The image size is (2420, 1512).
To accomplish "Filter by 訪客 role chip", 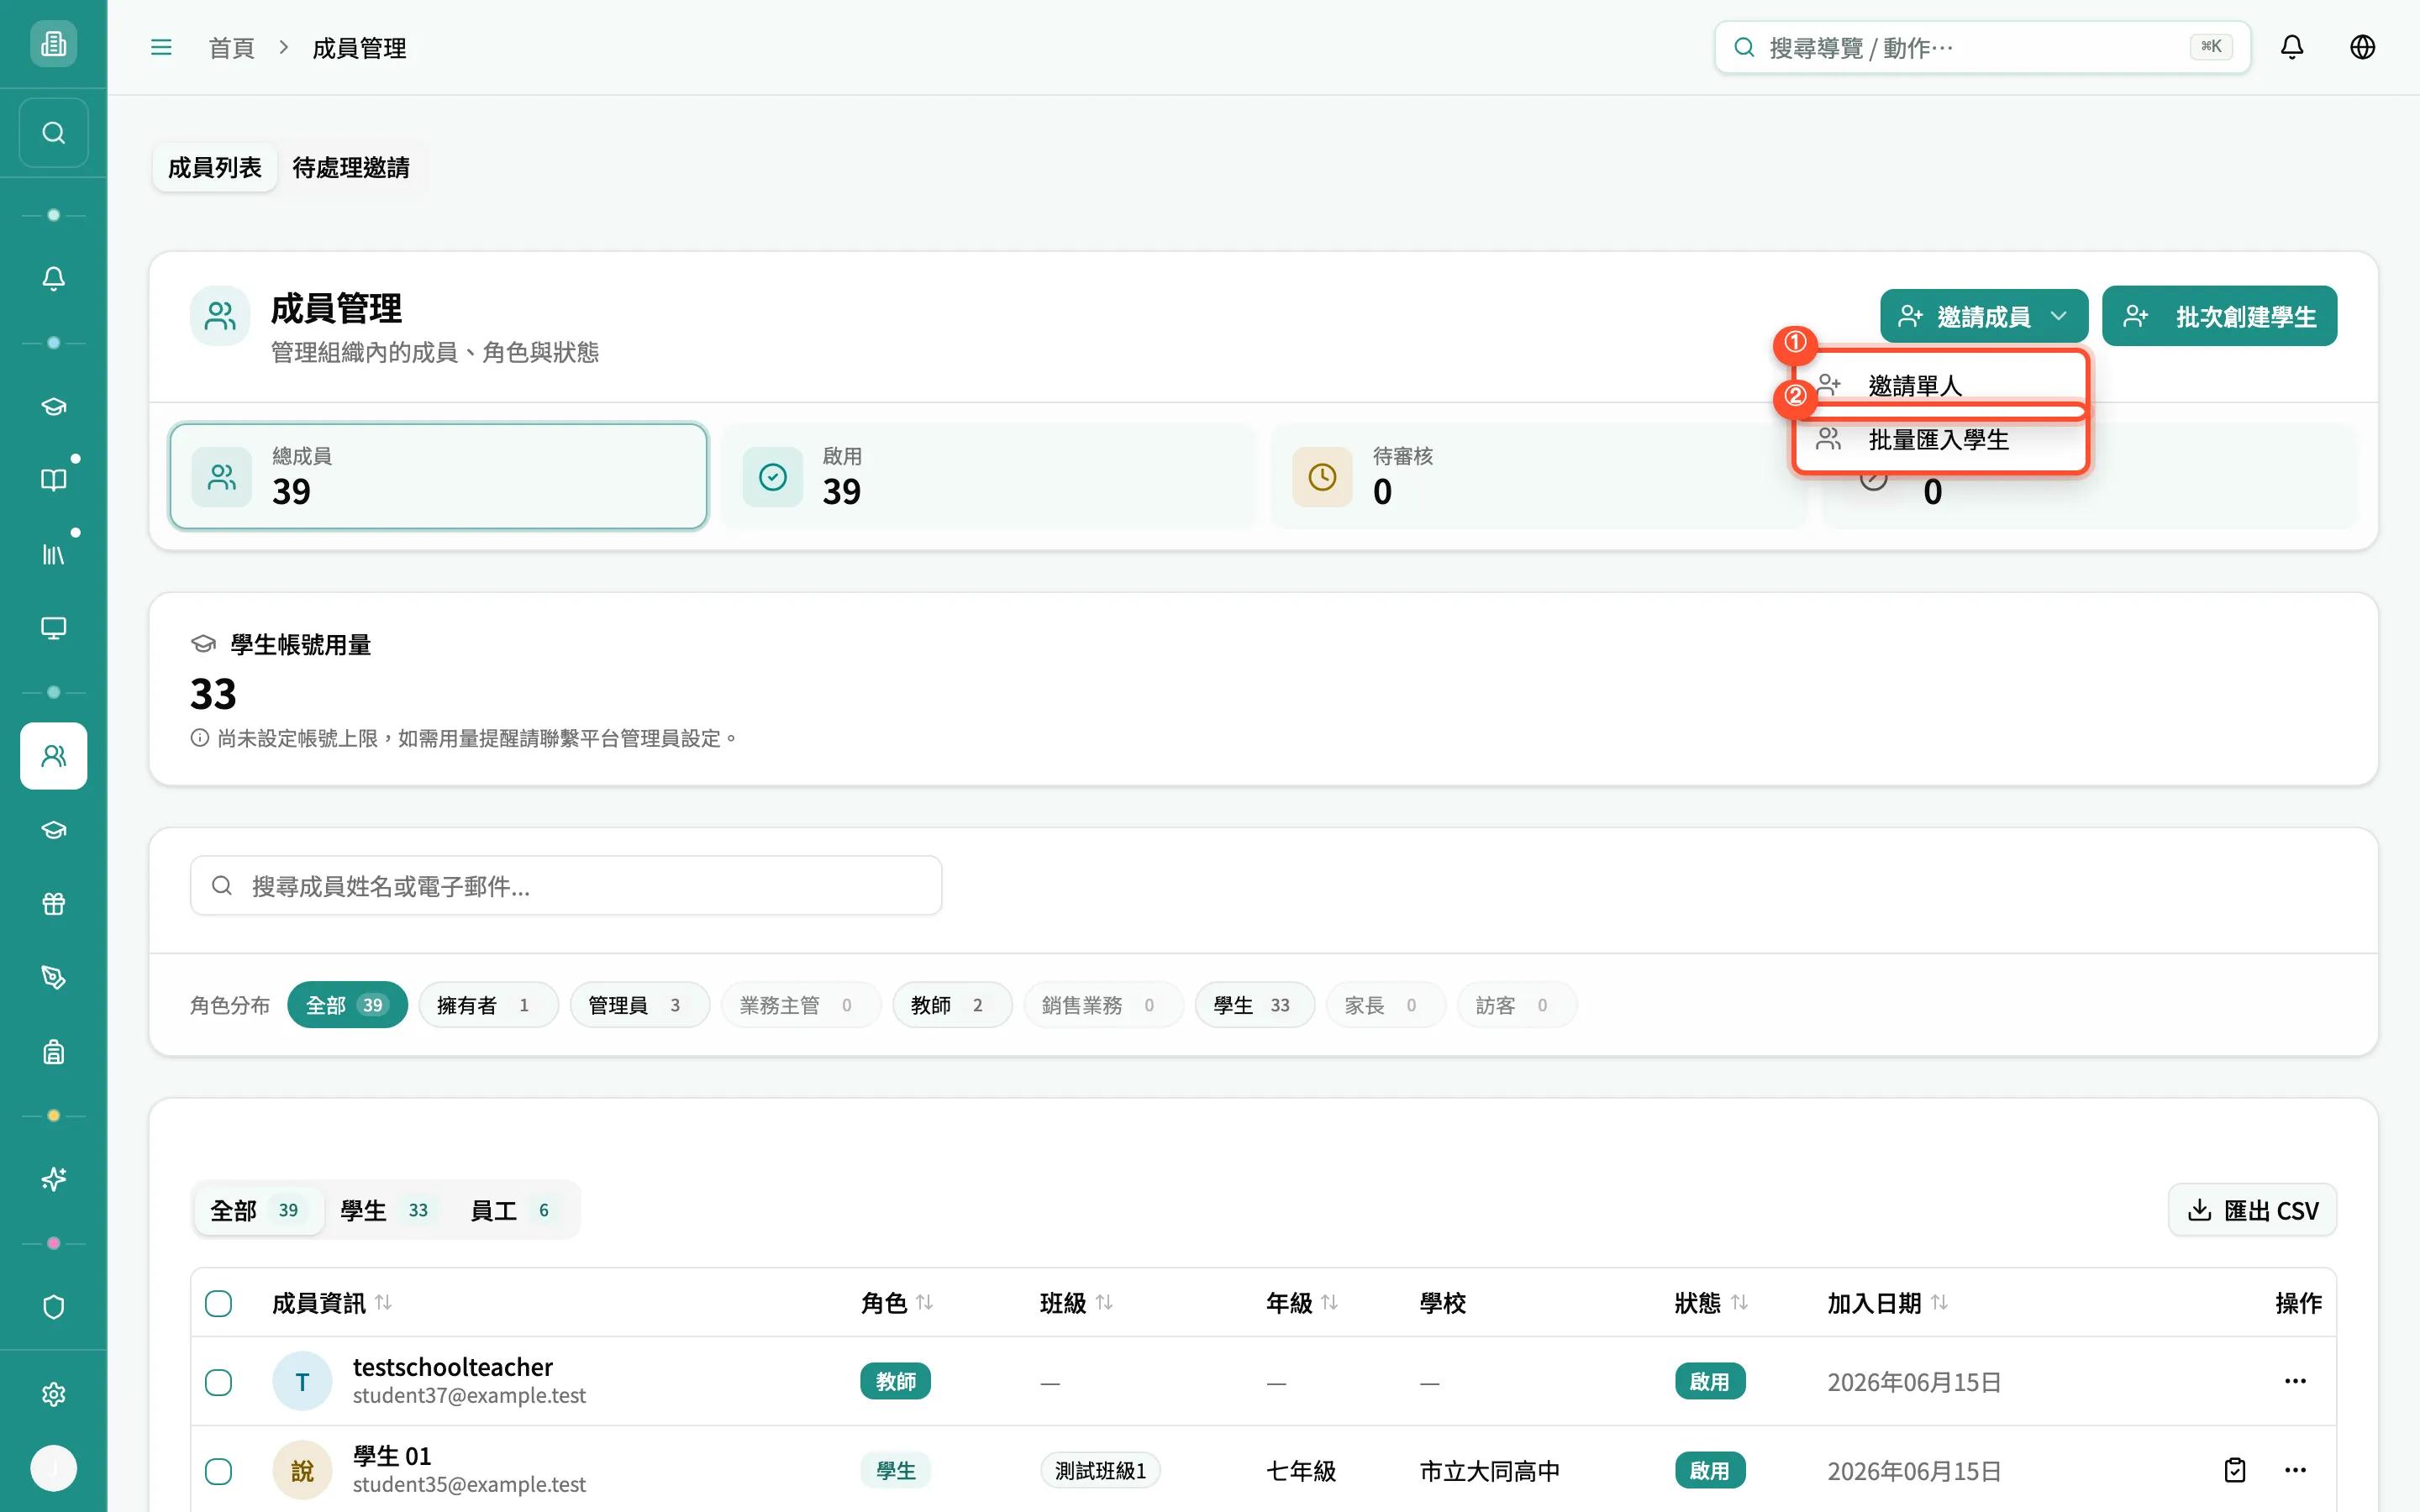I will (x=1516, y=1005).
